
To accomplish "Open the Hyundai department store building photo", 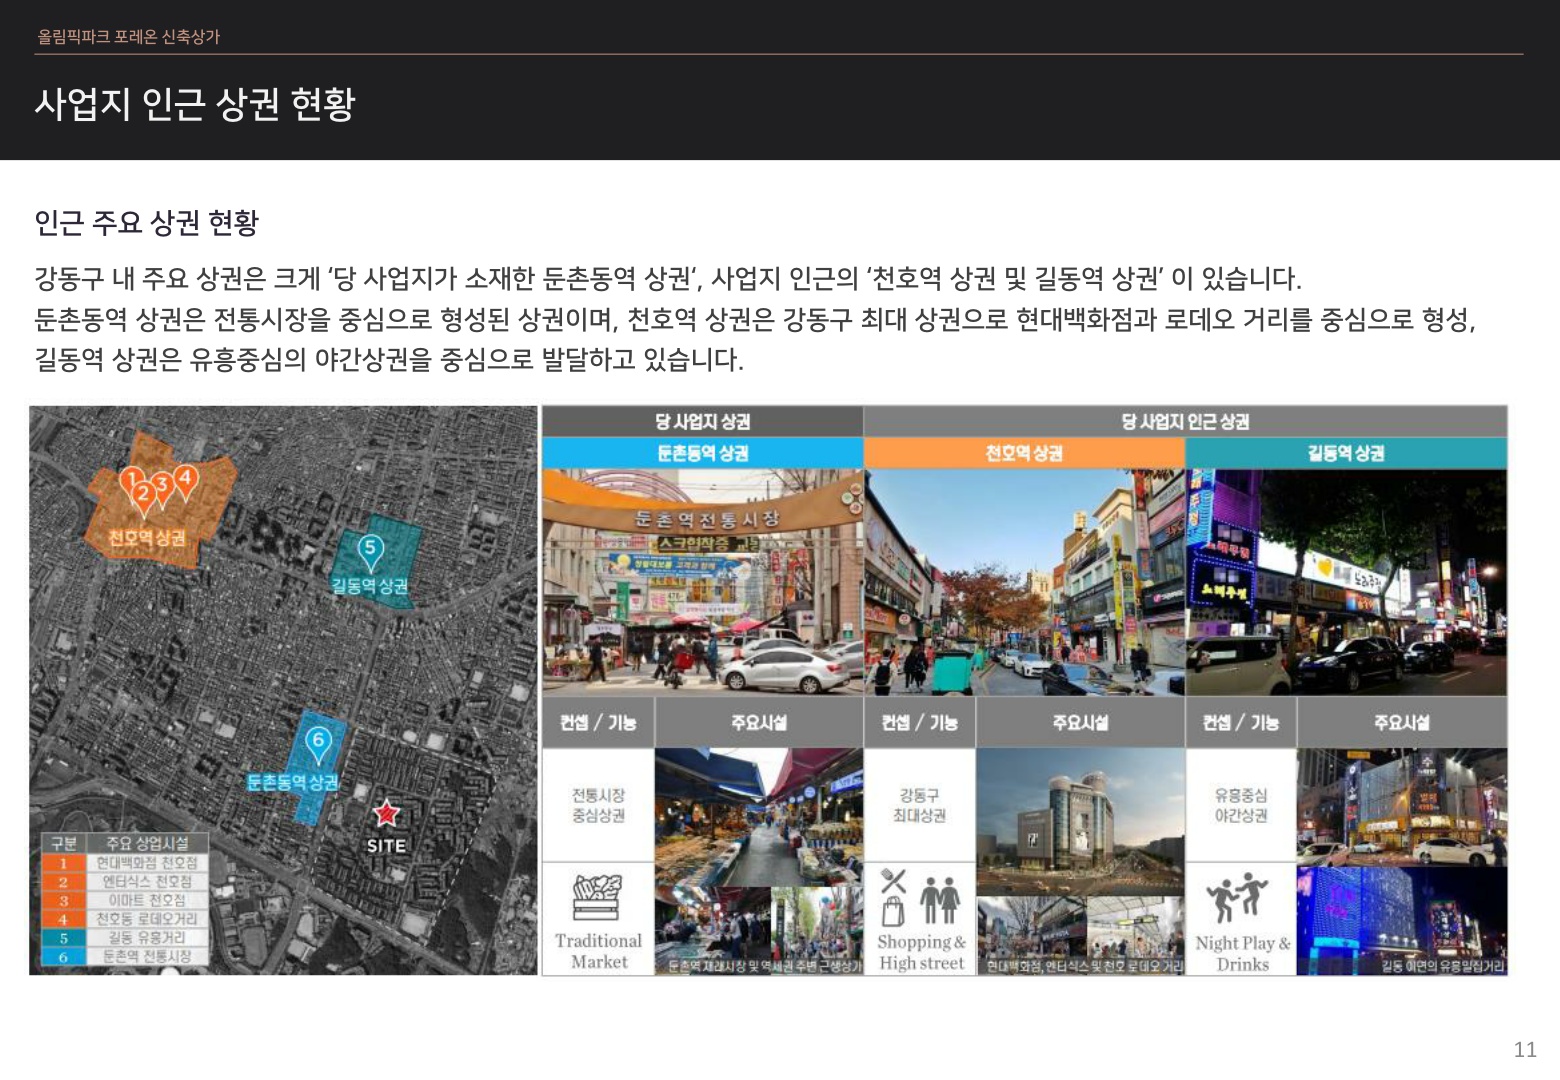I will (x=1080, y=820).
